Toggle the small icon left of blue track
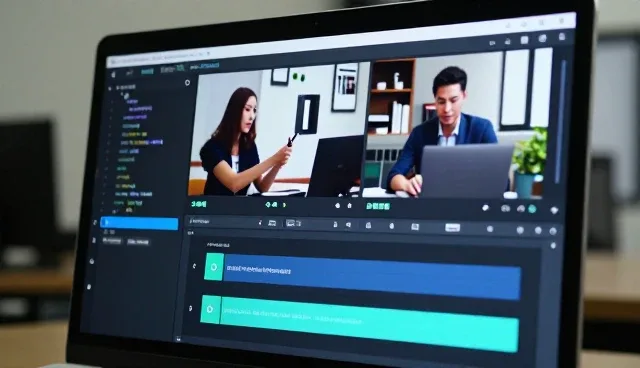 tap(195, 266)
